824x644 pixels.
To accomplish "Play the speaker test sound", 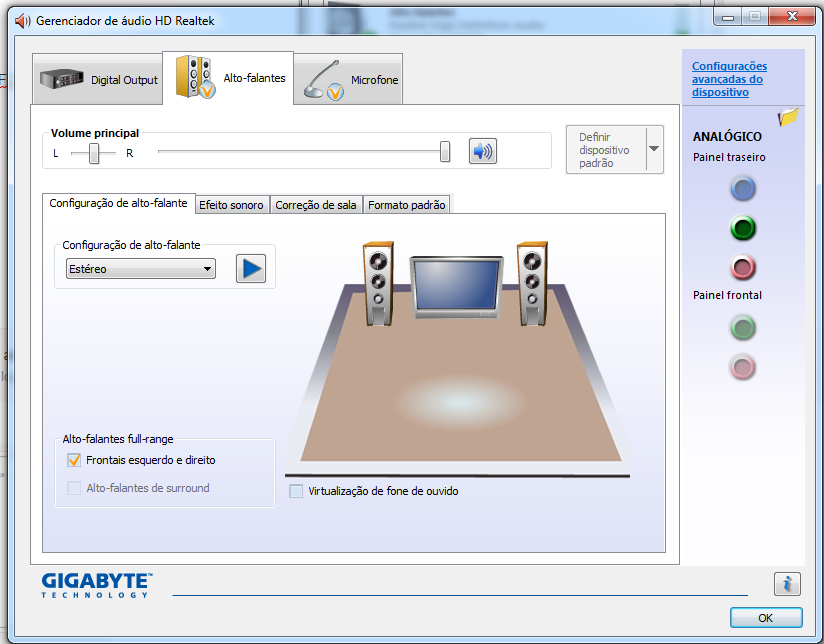I will [x=251, y=269].
